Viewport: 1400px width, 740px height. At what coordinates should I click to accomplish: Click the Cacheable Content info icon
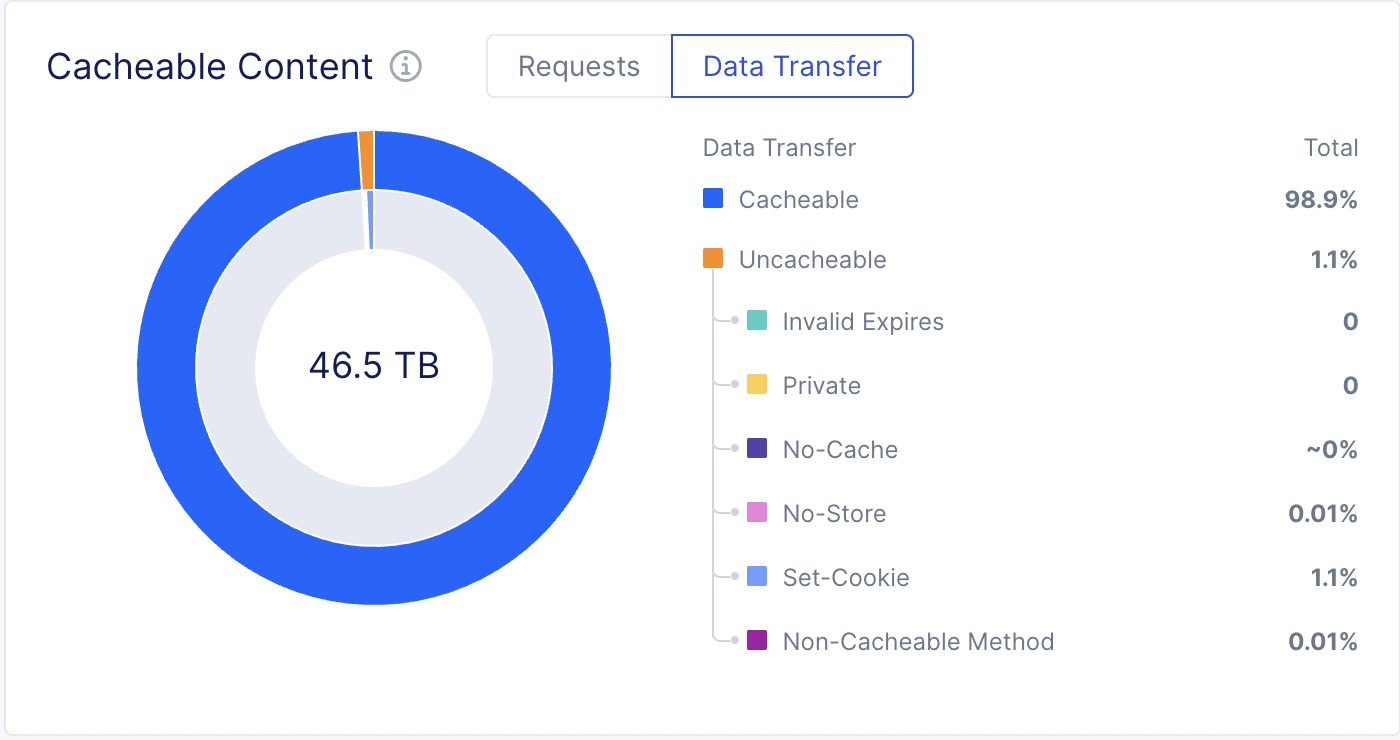tap(404, 66)
